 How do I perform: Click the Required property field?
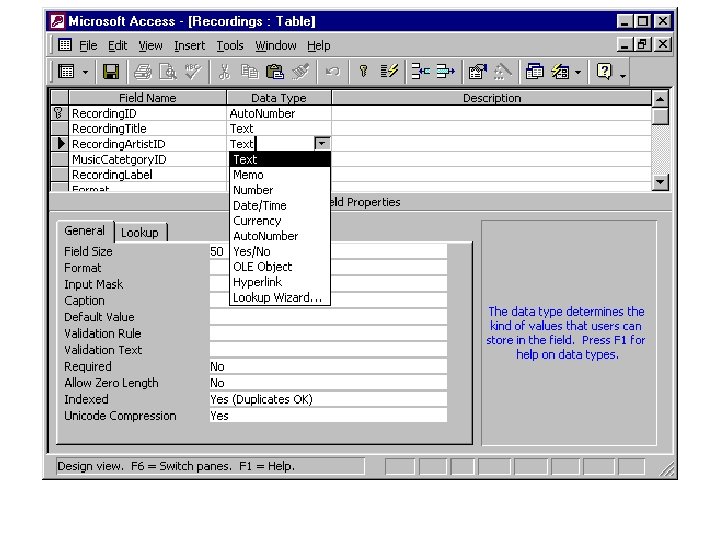328,366
